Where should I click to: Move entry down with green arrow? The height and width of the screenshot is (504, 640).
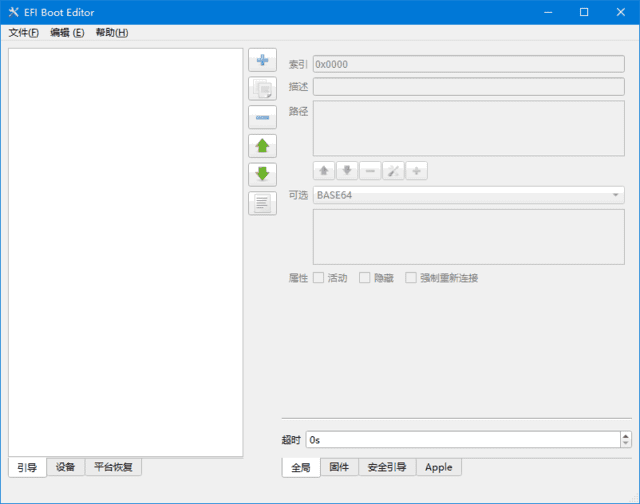[262, 174]
